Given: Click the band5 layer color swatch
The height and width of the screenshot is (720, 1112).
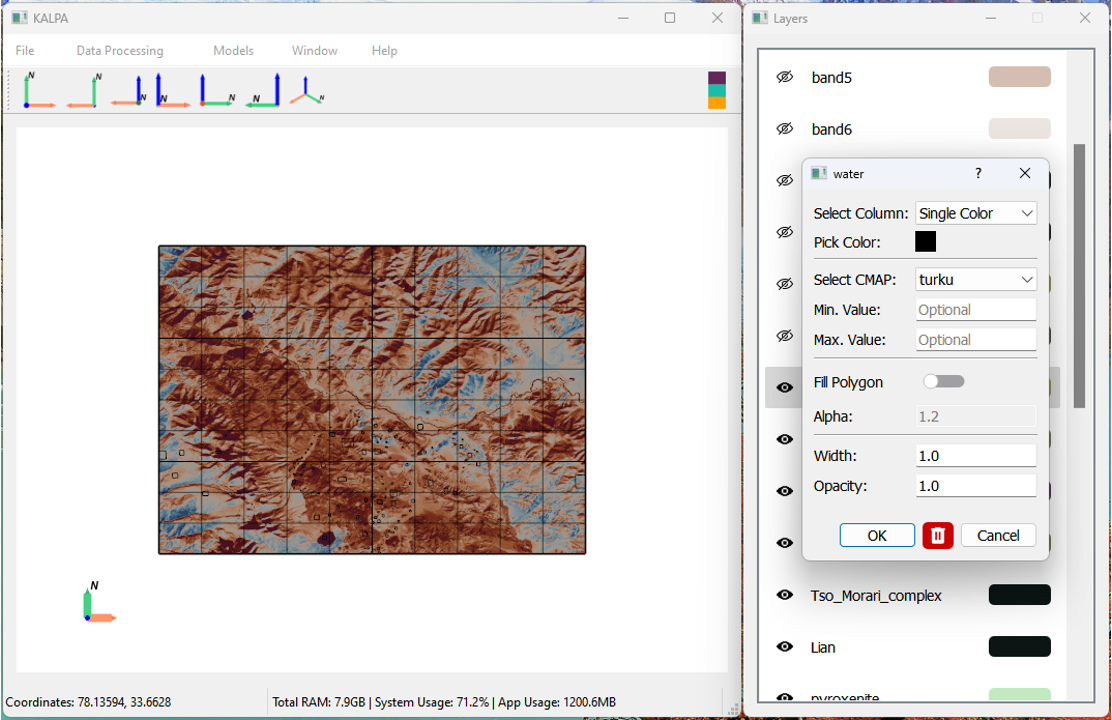Looking at the screenshot, I should click(1020, 77).
